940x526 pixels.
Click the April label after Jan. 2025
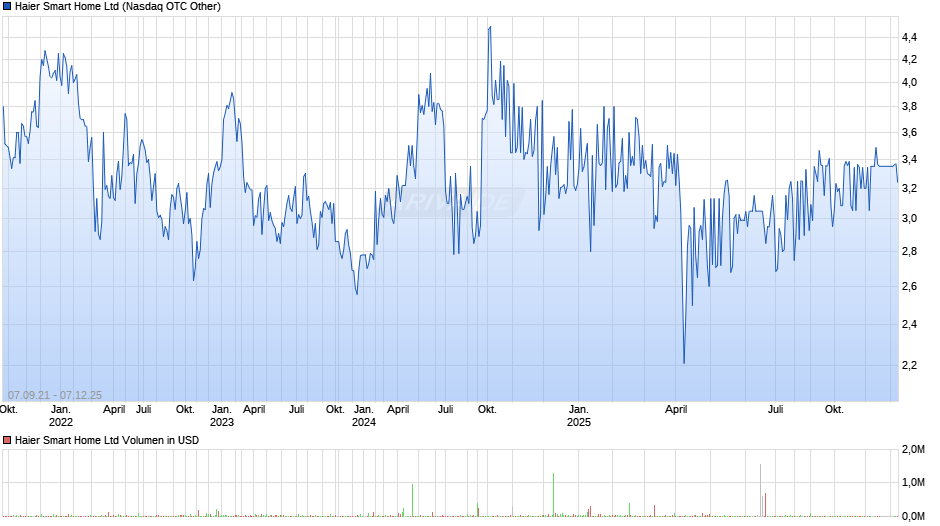[676, 410]
